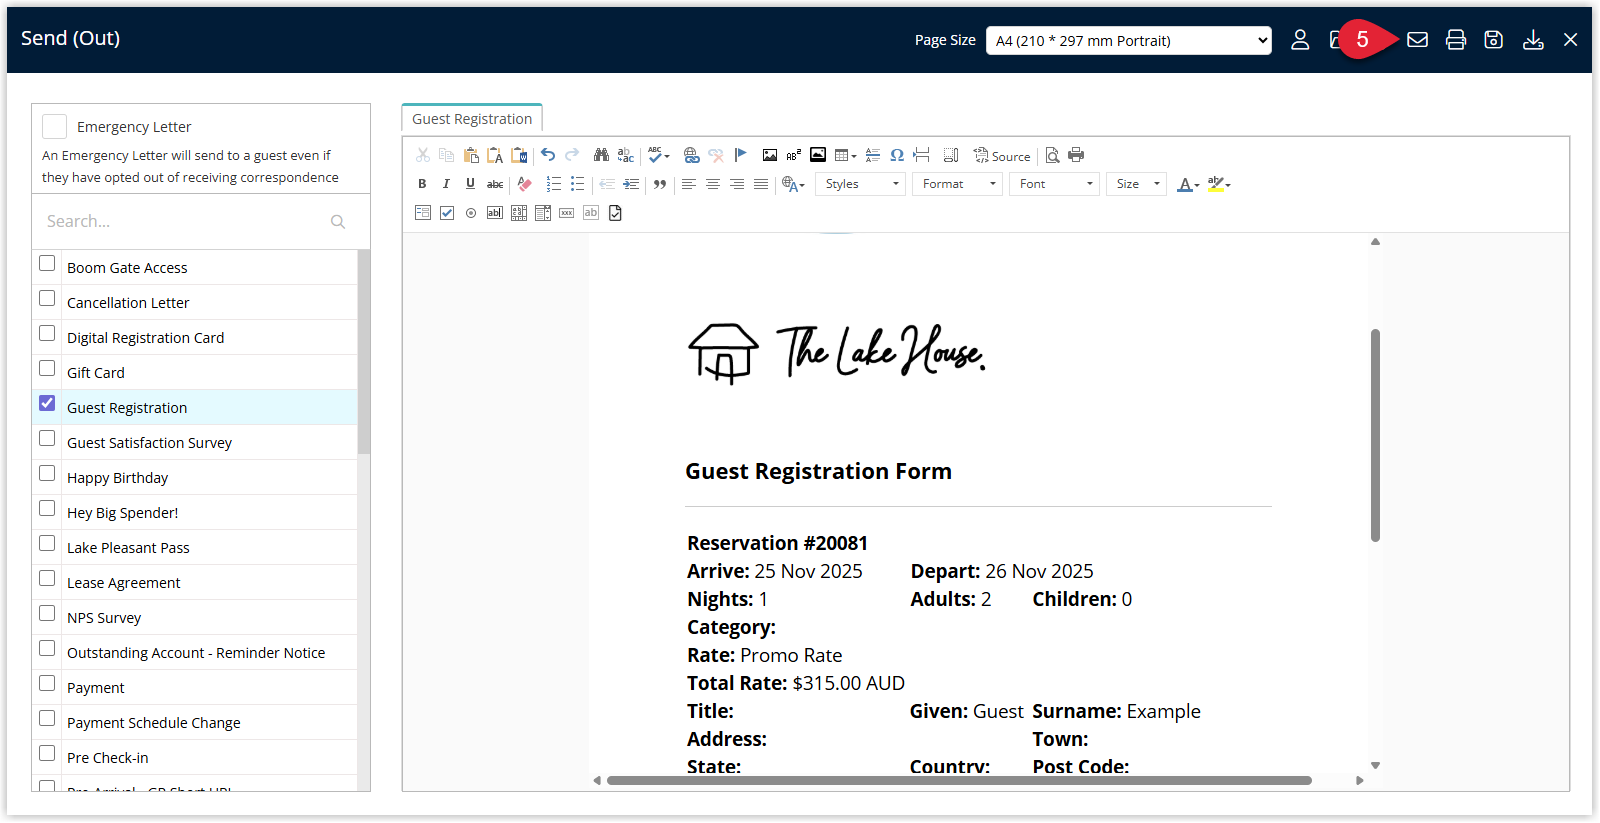Click the print icon in header

click(x=1456, y=40)
